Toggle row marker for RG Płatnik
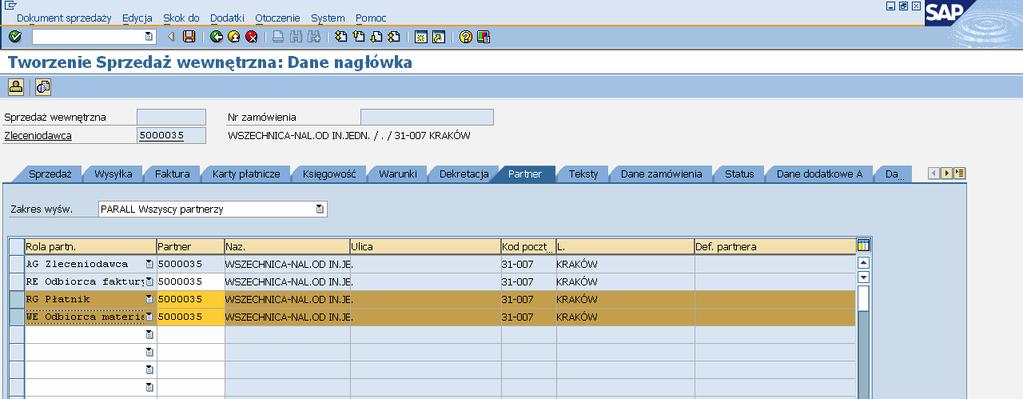The height and width of the screenshot is (399, 1023). [x=16, y=299]
